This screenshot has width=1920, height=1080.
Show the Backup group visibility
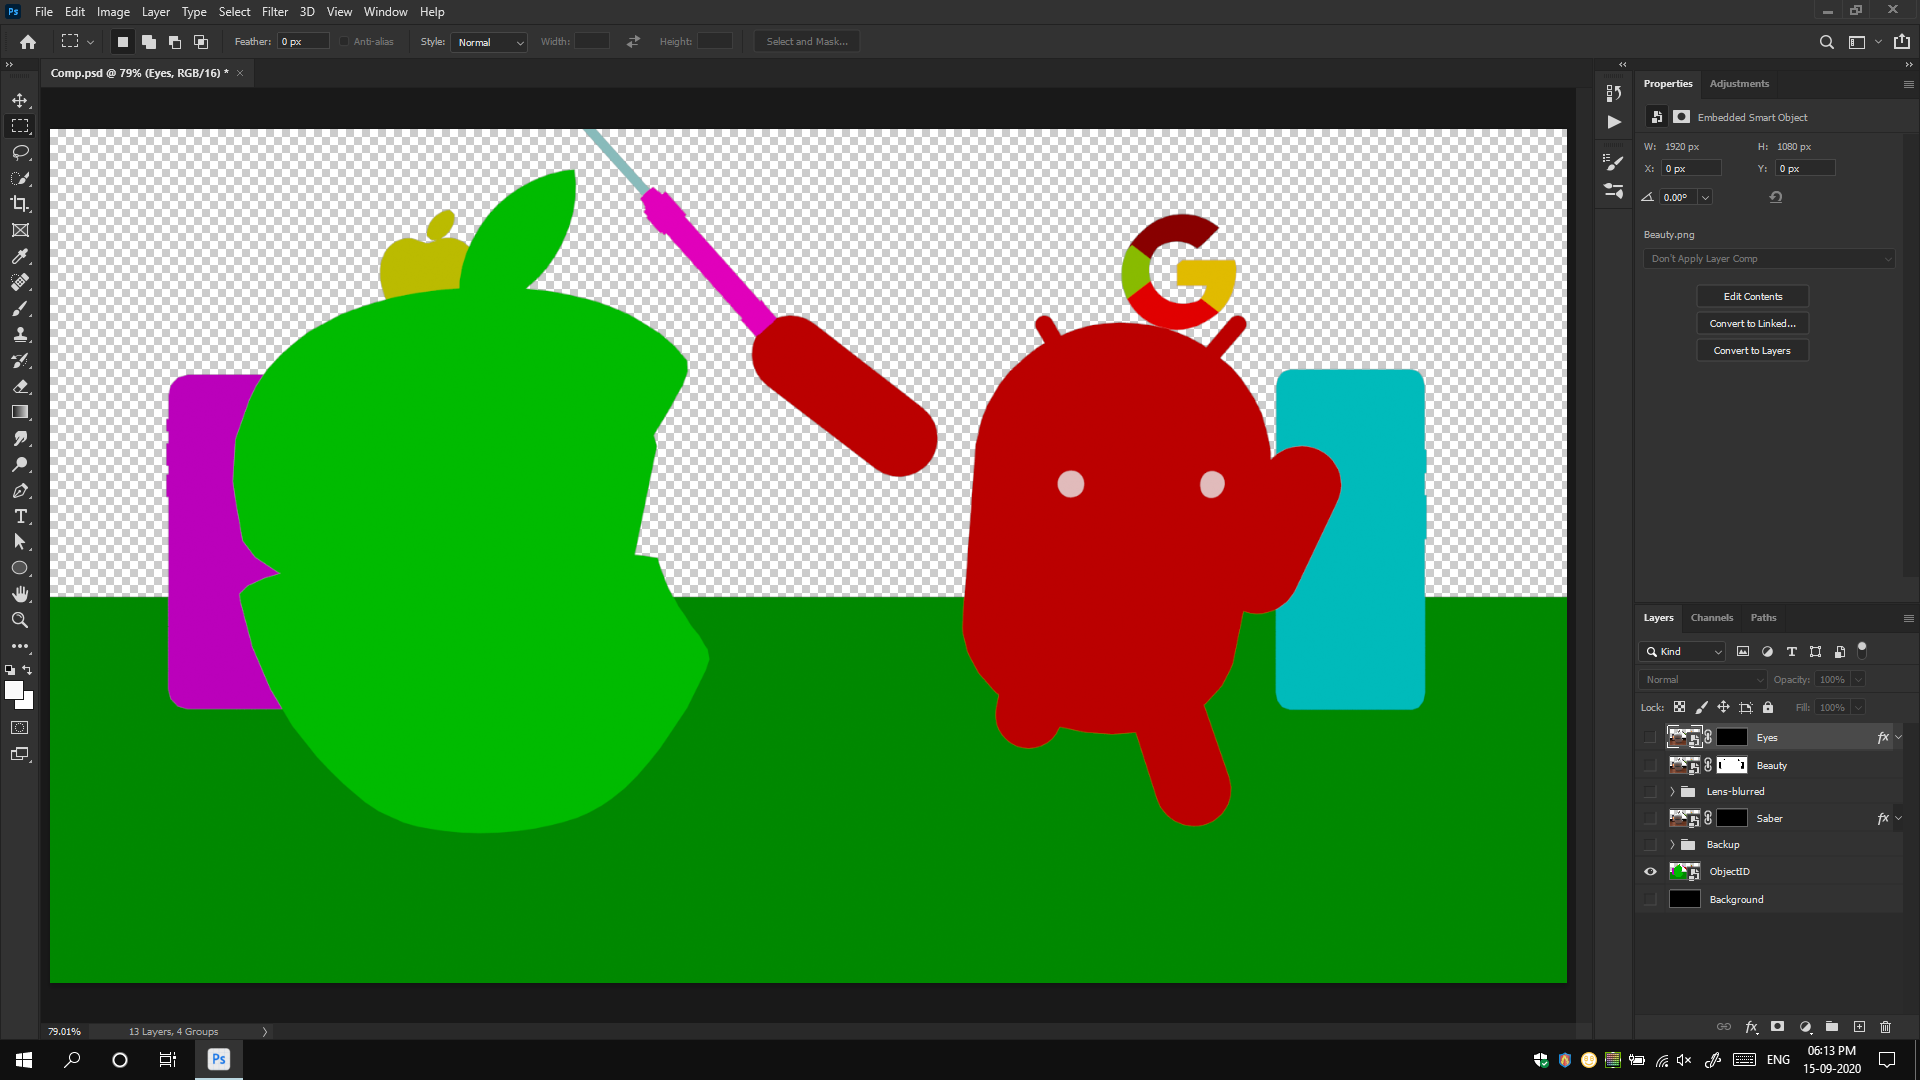pos(1650,844)
